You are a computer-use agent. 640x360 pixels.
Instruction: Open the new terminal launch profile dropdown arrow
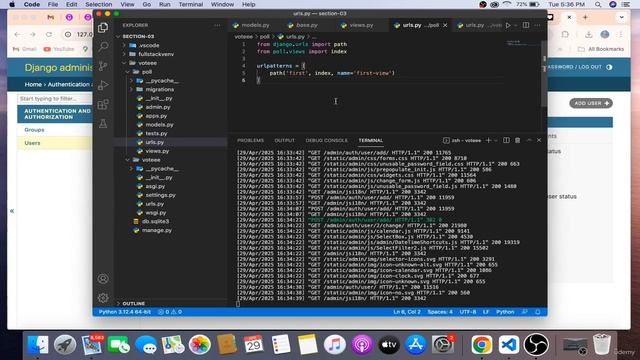tap(496, 140)
